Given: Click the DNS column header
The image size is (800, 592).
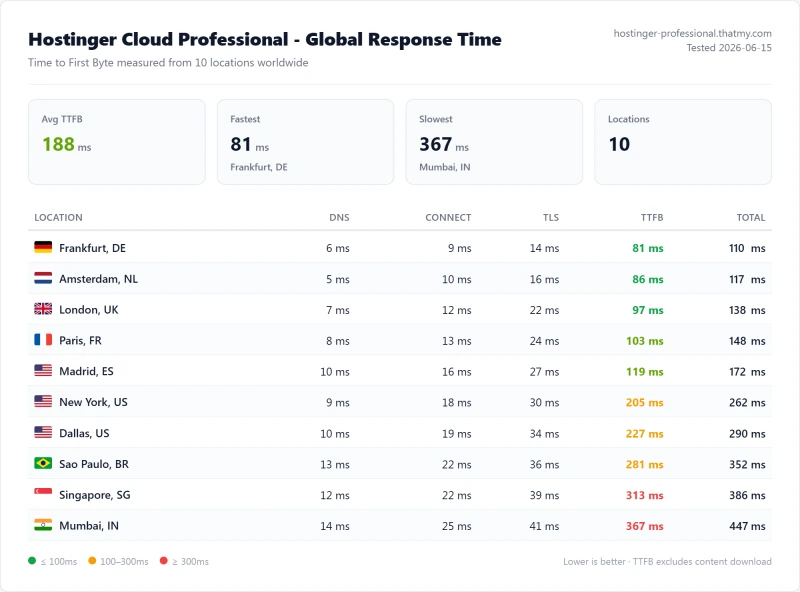Looking at the screenshot, I should tap(339, 217).
